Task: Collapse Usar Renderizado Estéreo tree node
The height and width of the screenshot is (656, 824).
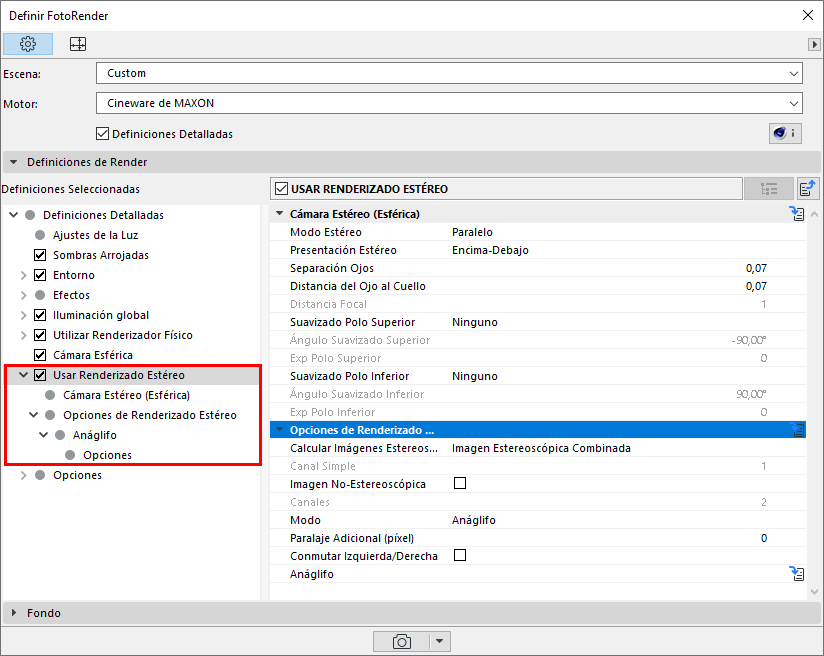Action: coord(24,375)
